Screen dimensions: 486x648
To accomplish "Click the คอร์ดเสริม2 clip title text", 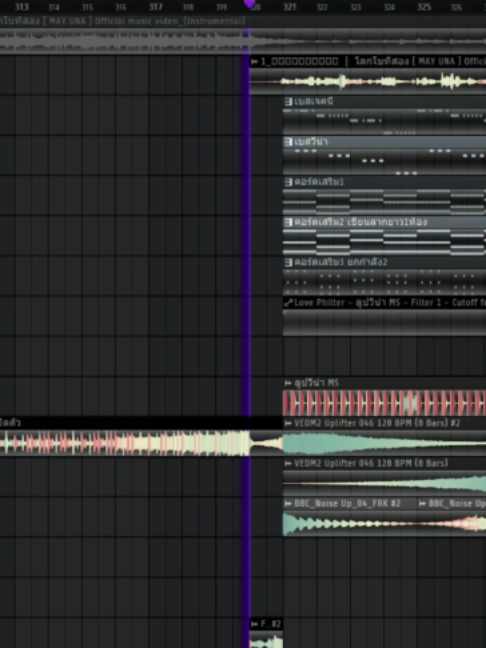I will click(x=361, y=222).
